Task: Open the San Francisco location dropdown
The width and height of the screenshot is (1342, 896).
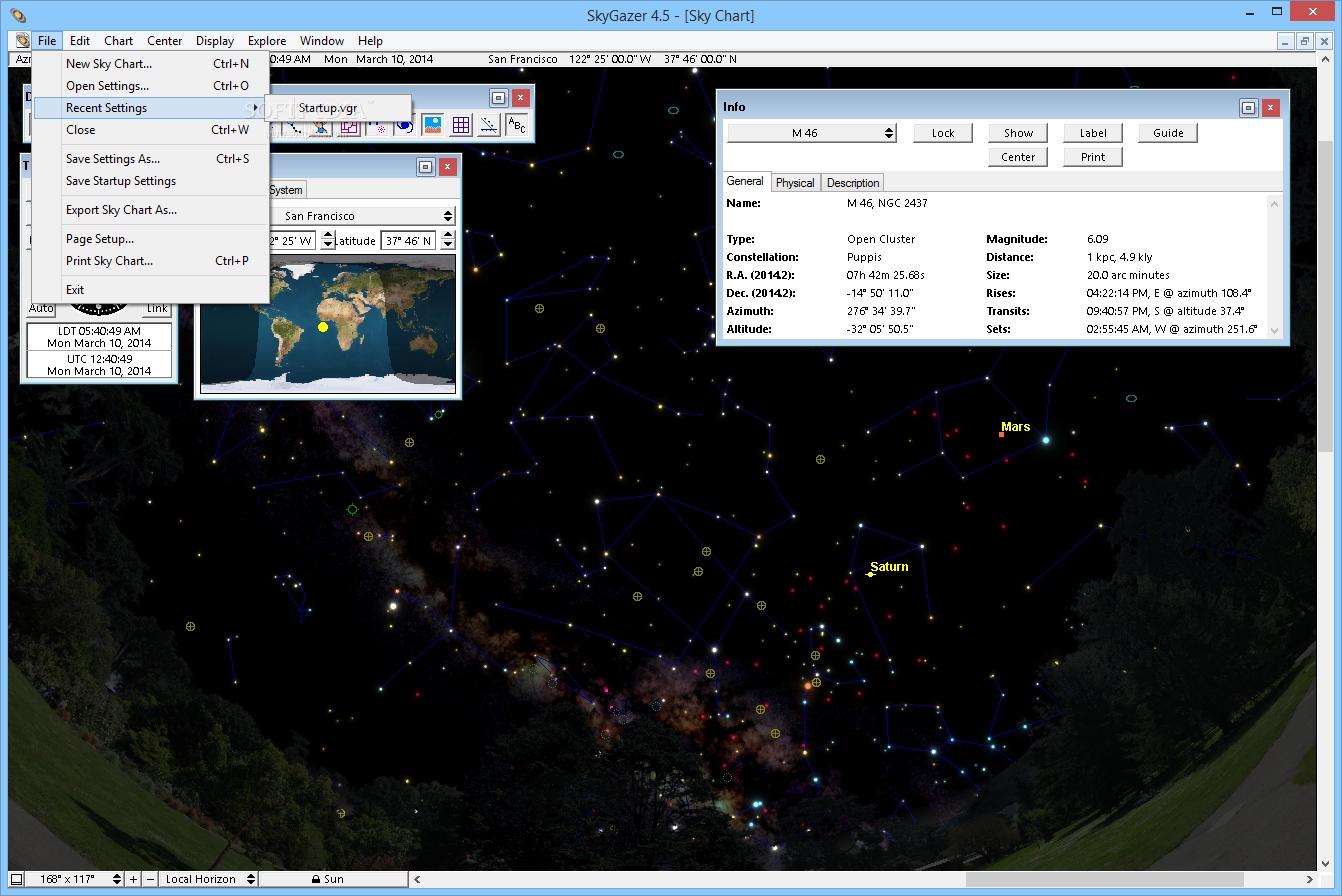Action: pos(362,216)
